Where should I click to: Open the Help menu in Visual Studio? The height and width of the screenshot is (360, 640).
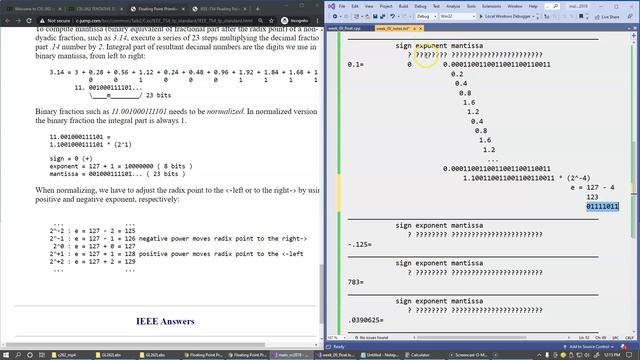533,6
